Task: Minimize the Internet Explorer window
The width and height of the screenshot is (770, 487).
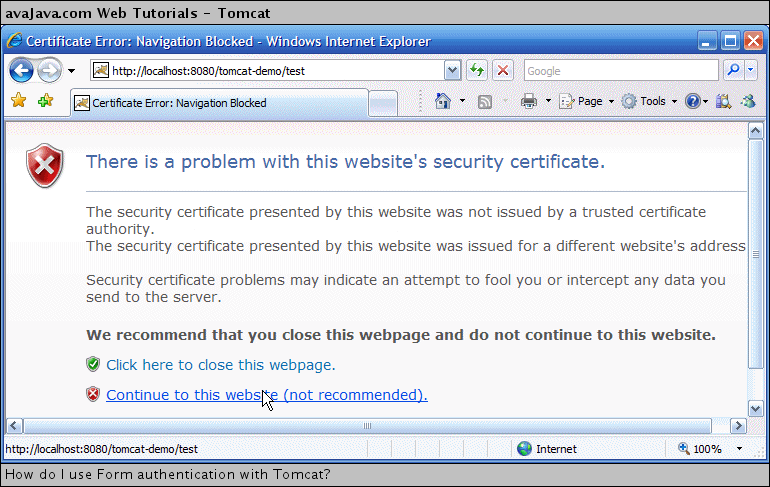Action: [x=707, y=41]
